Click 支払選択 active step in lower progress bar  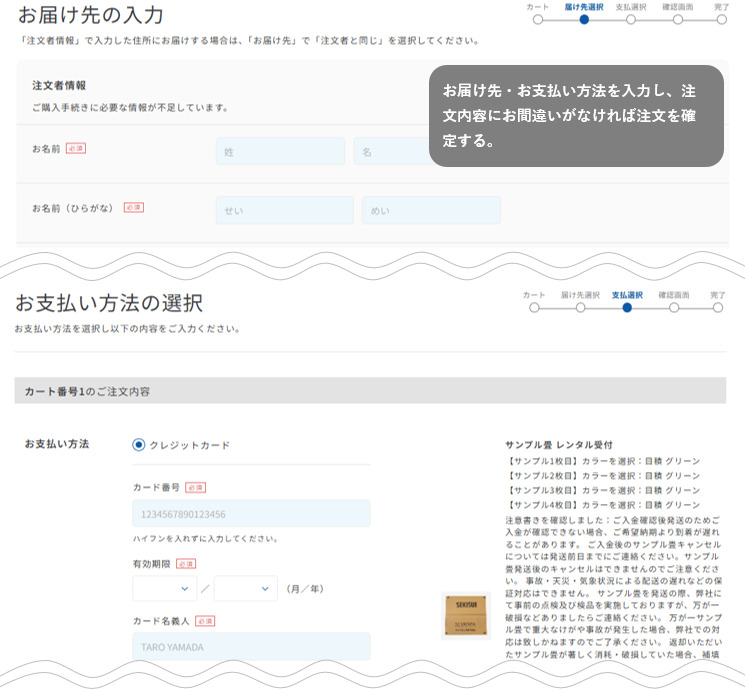pyautogui.click(x=627, y=307)
